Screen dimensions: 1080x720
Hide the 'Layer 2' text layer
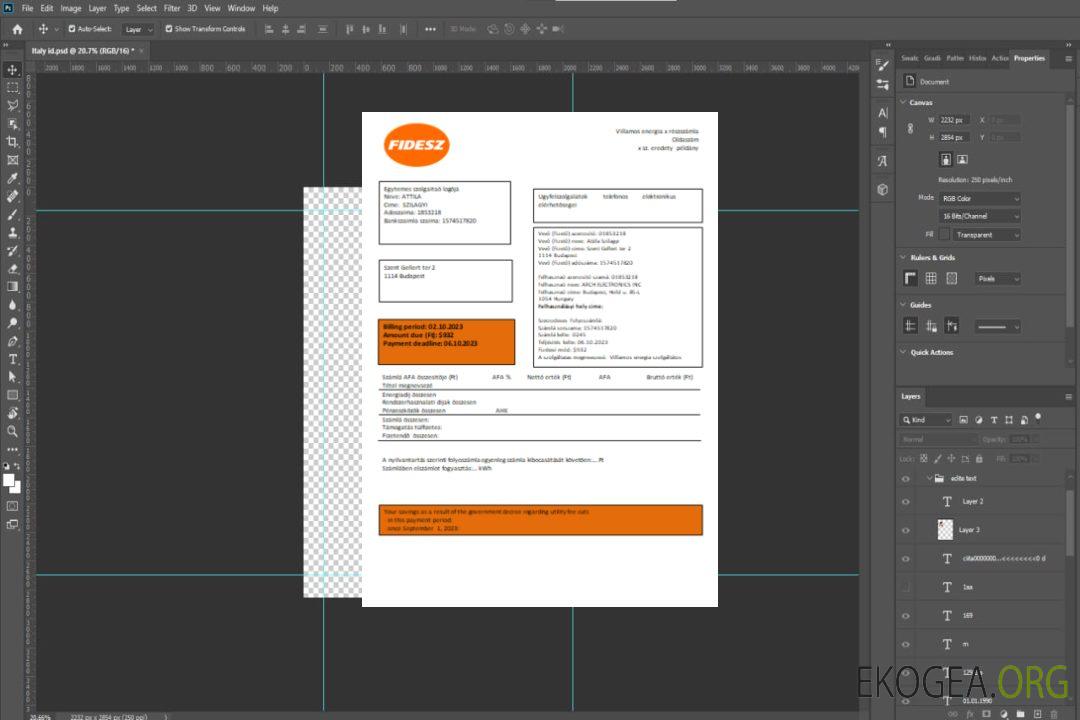pyautogui.click(x=906, y=502)
